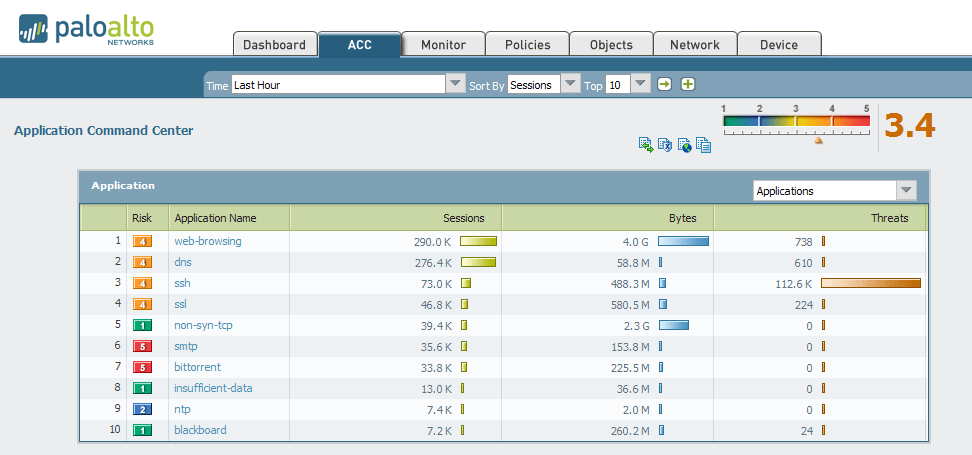This screenshot has width=972, height=455.
Task: Click the stacked documents report icon
Action: tap(704, 146)
